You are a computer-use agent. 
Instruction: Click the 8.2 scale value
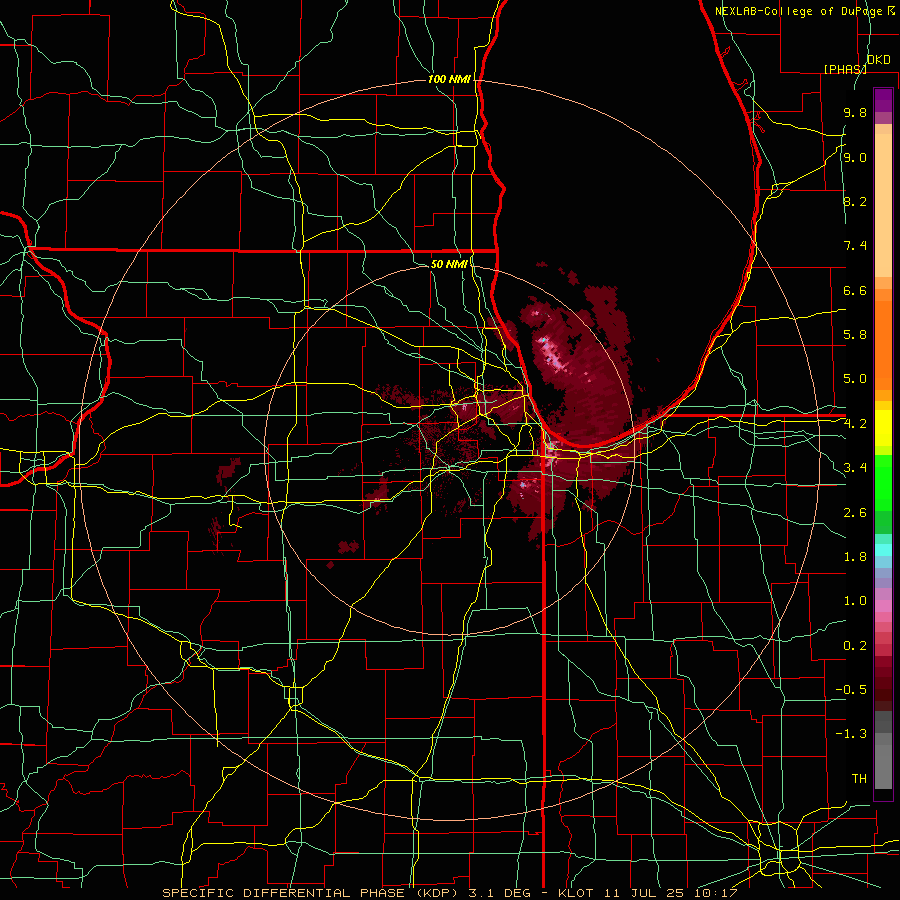point(855,201)
